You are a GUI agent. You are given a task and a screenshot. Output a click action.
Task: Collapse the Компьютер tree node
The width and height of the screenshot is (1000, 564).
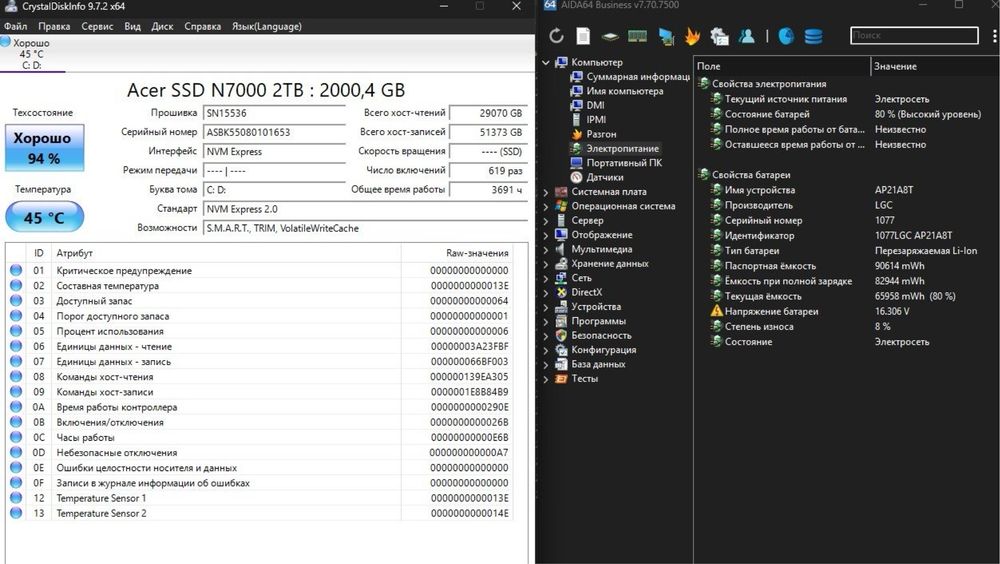[546, 63]
